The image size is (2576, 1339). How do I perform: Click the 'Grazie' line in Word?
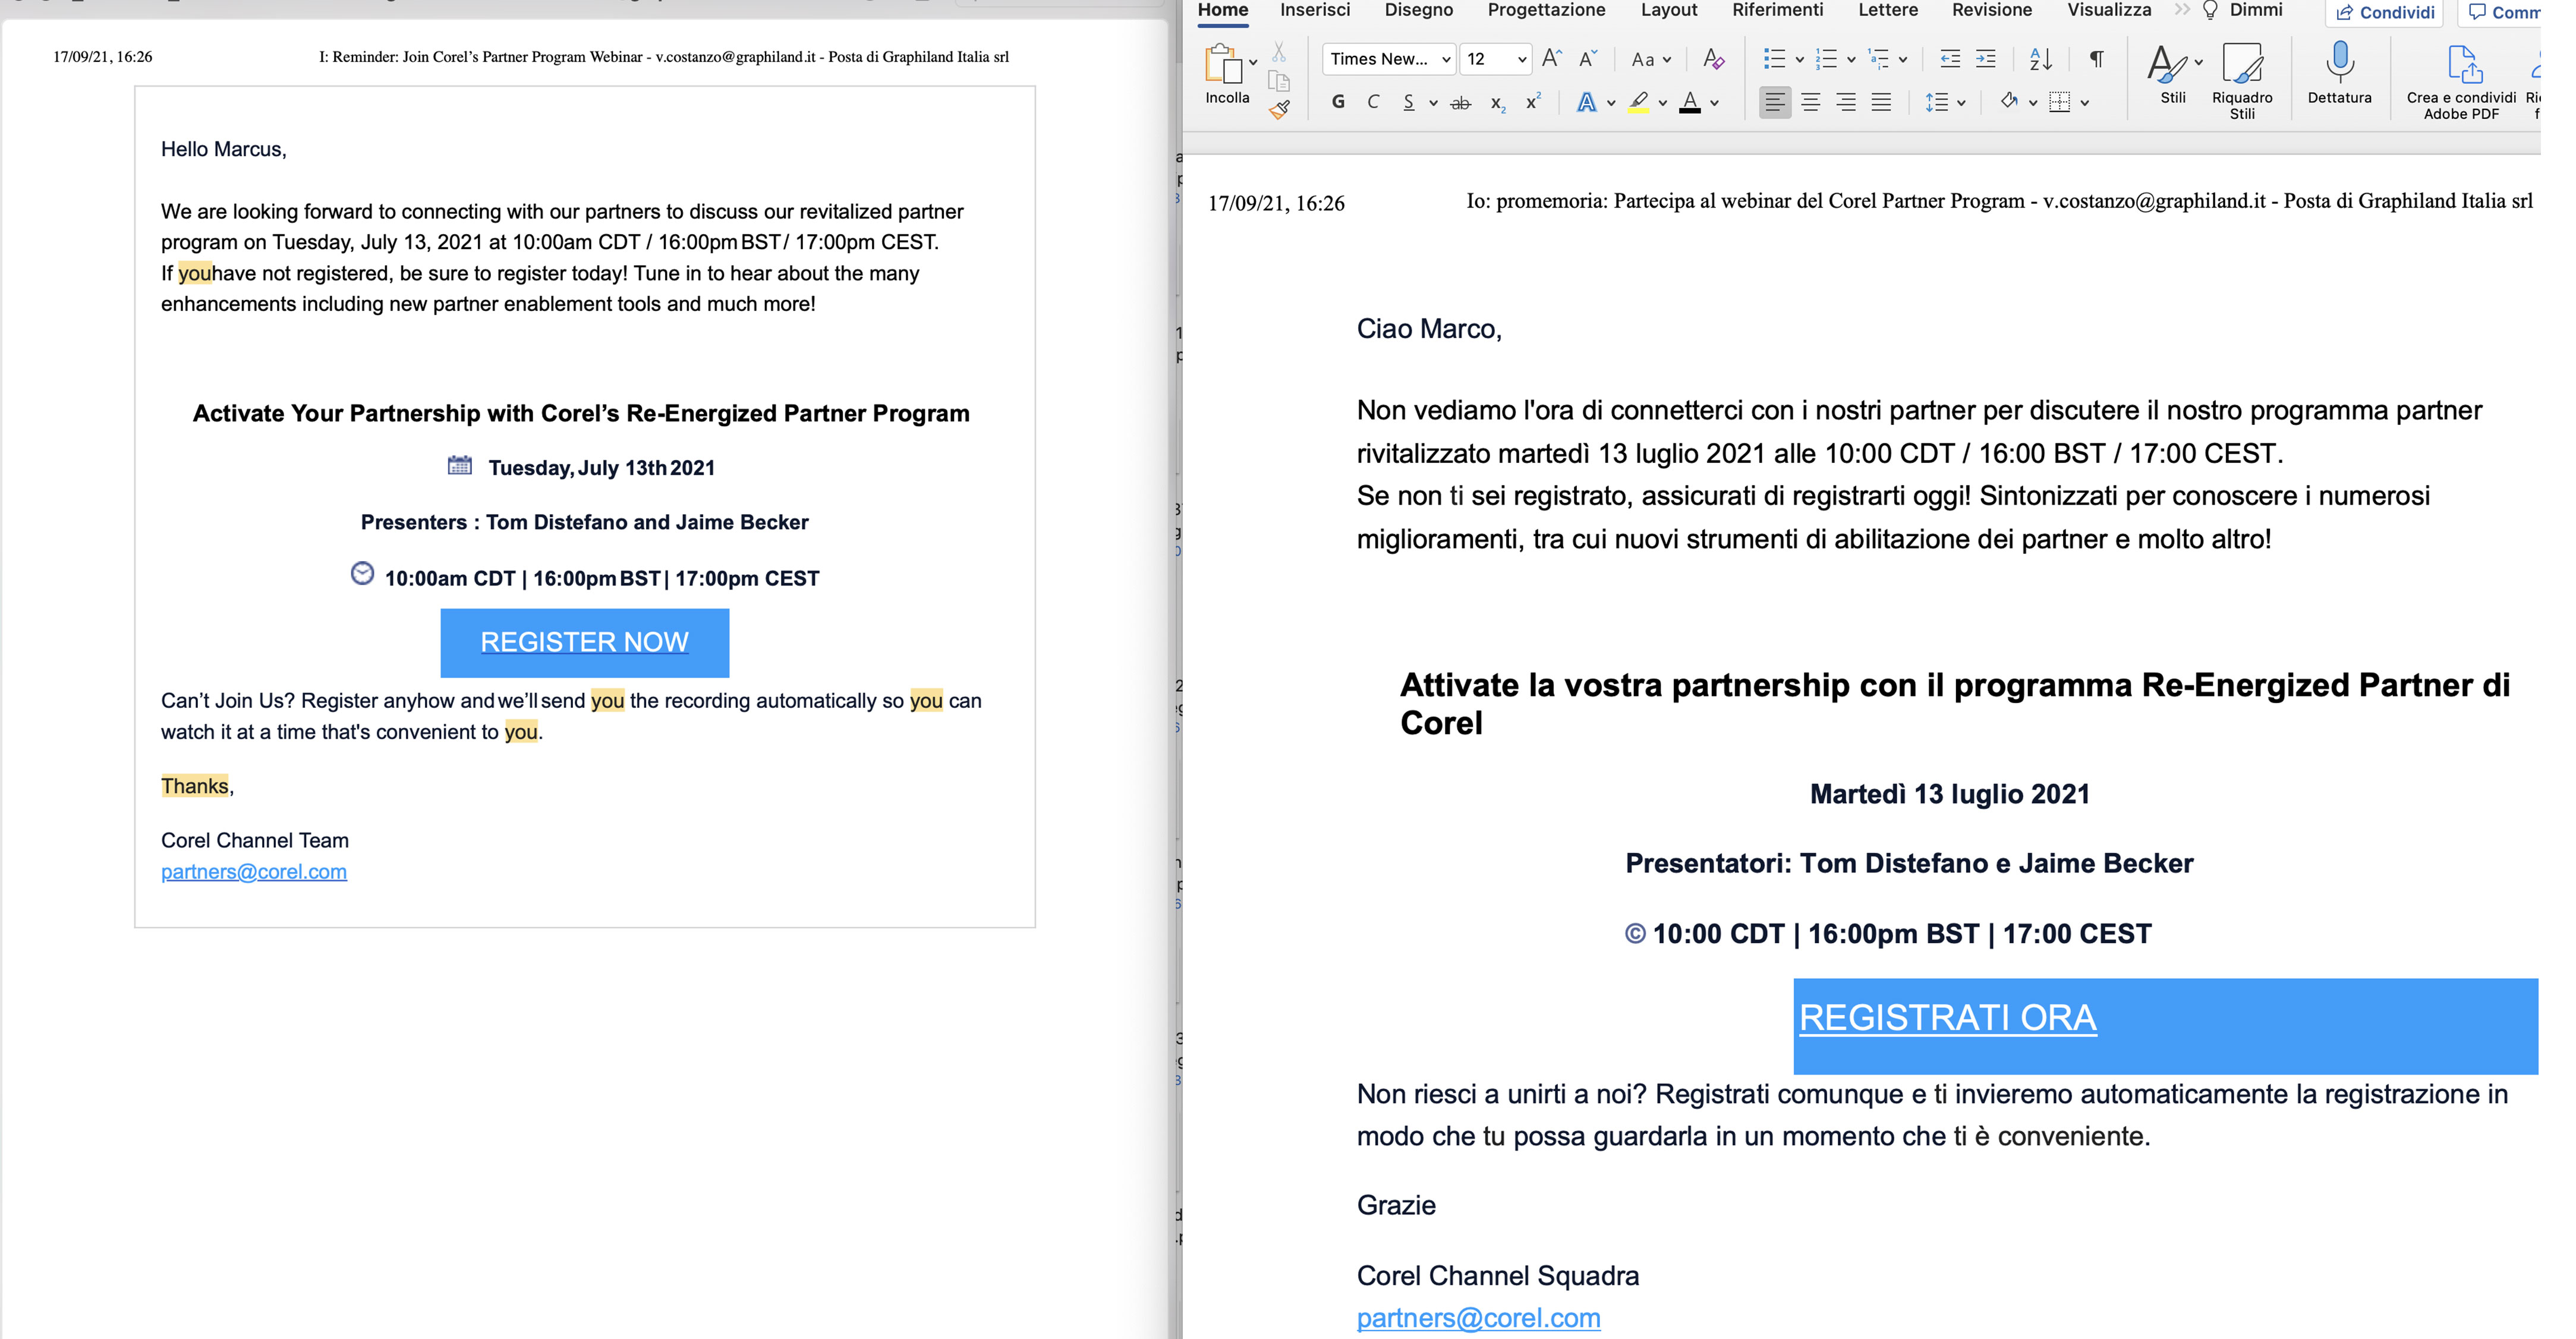[1396, 1205]
